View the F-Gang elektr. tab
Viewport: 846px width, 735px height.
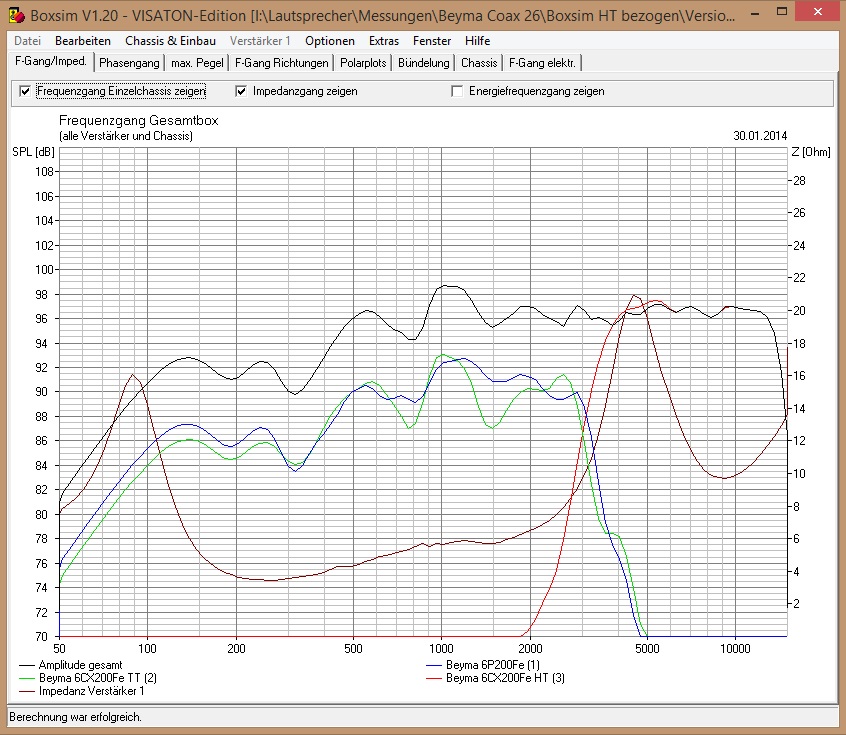point(542,63)
